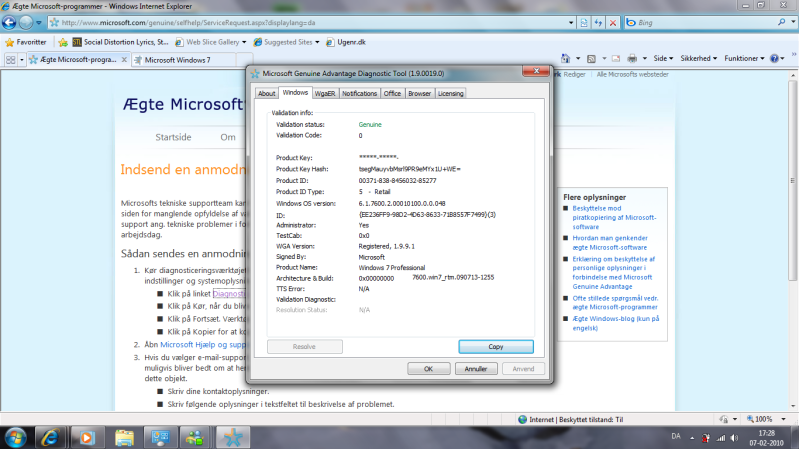The height and width of the screenshot is (449, 799).
Task: Open the Licensing tab
Action: click(x=450, y=93)
